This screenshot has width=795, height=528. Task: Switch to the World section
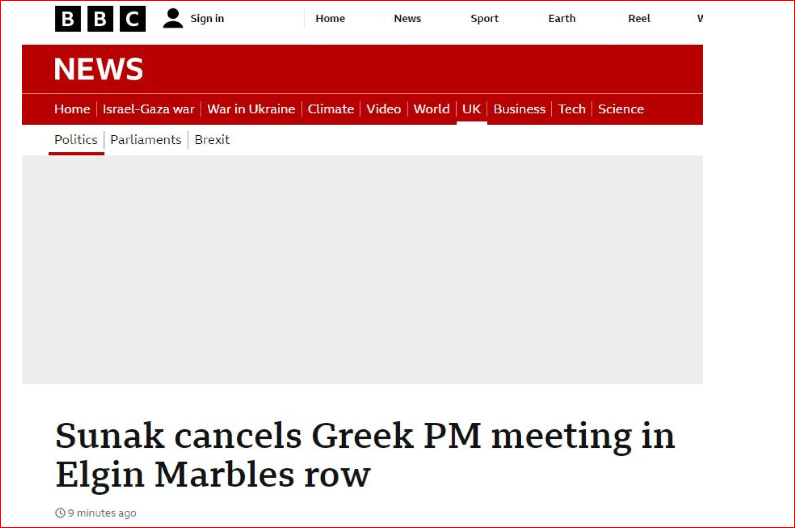pyautogui.click(x=431, y=109)
